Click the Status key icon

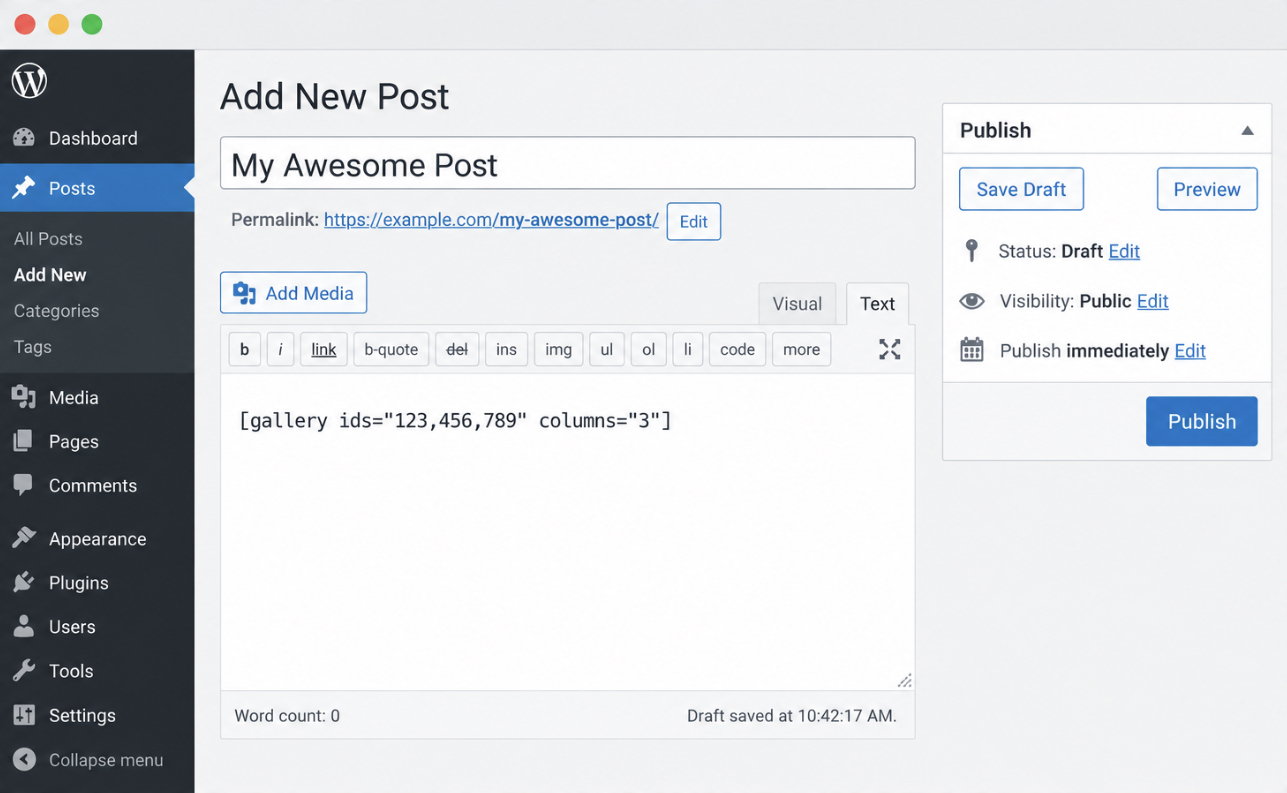tap(971, 250)
